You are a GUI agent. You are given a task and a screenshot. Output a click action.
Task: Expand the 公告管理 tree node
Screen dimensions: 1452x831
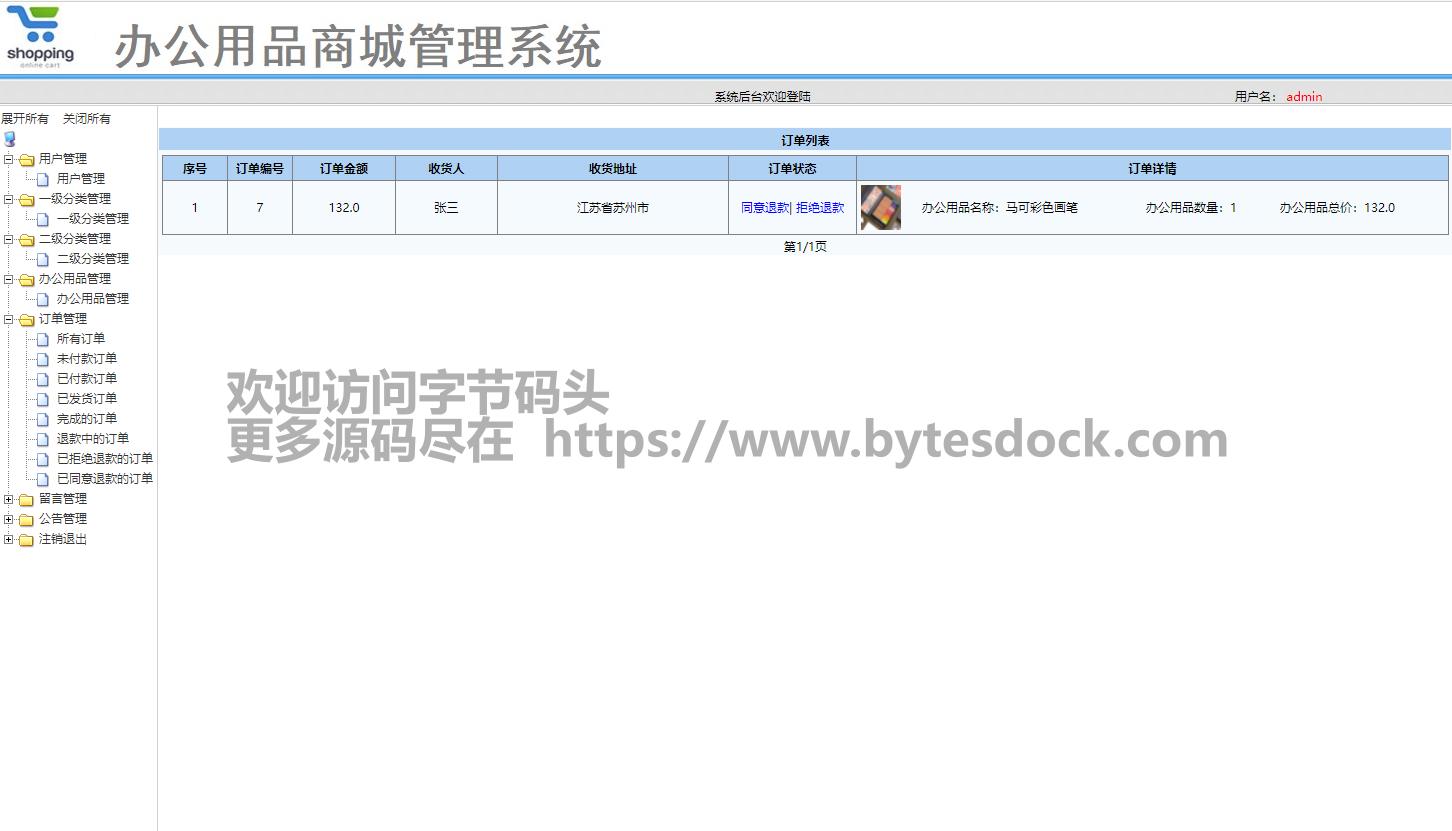point(9,519)
